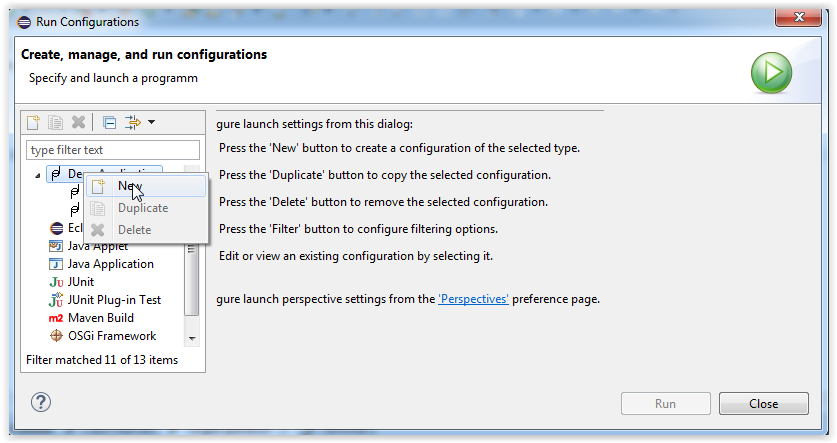Click the help question mark icon

41,402
